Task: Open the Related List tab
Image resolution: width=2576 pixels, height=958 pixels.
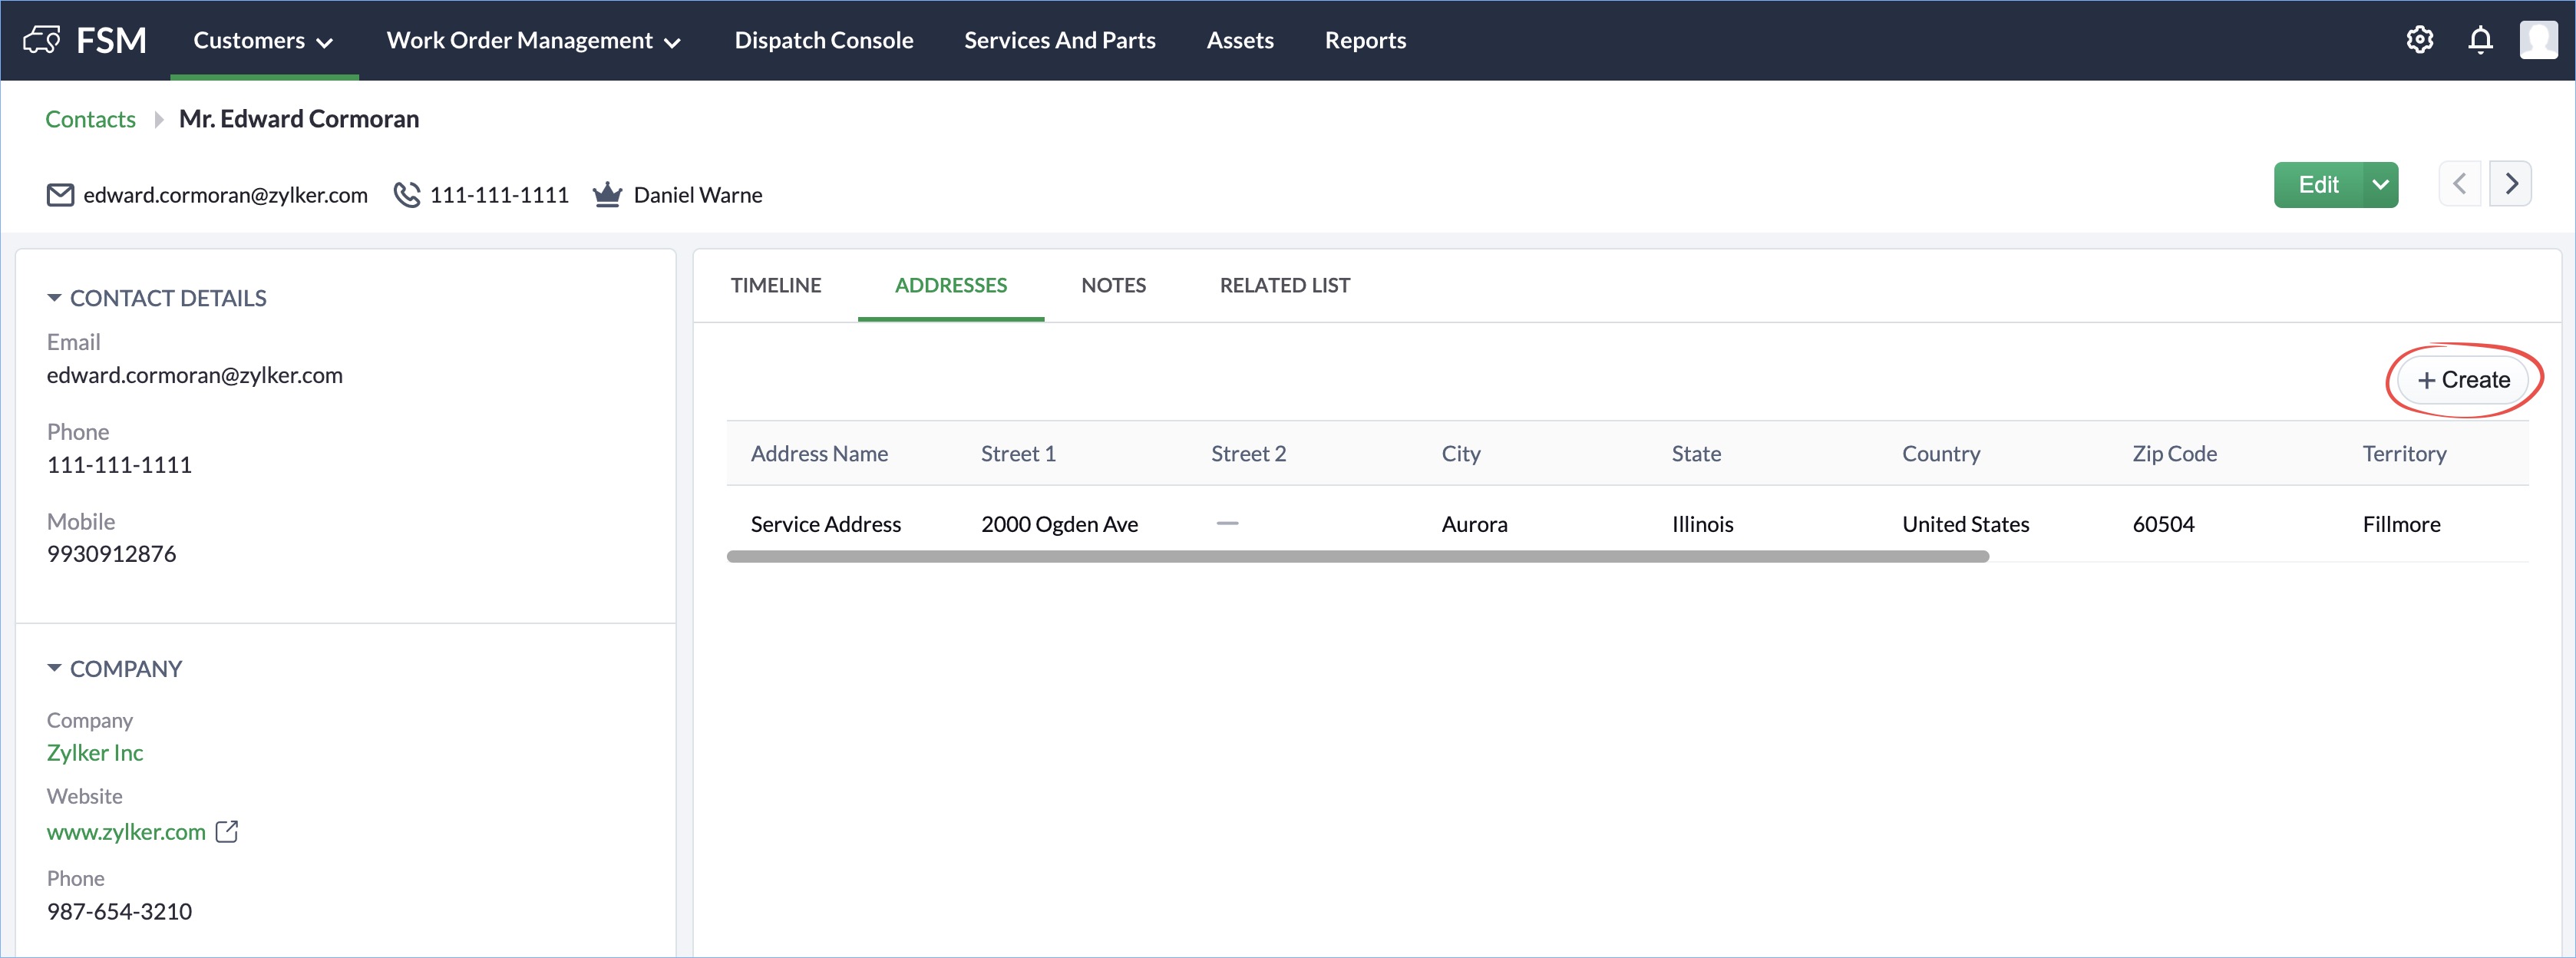Action: click(x=1284, y=286)
